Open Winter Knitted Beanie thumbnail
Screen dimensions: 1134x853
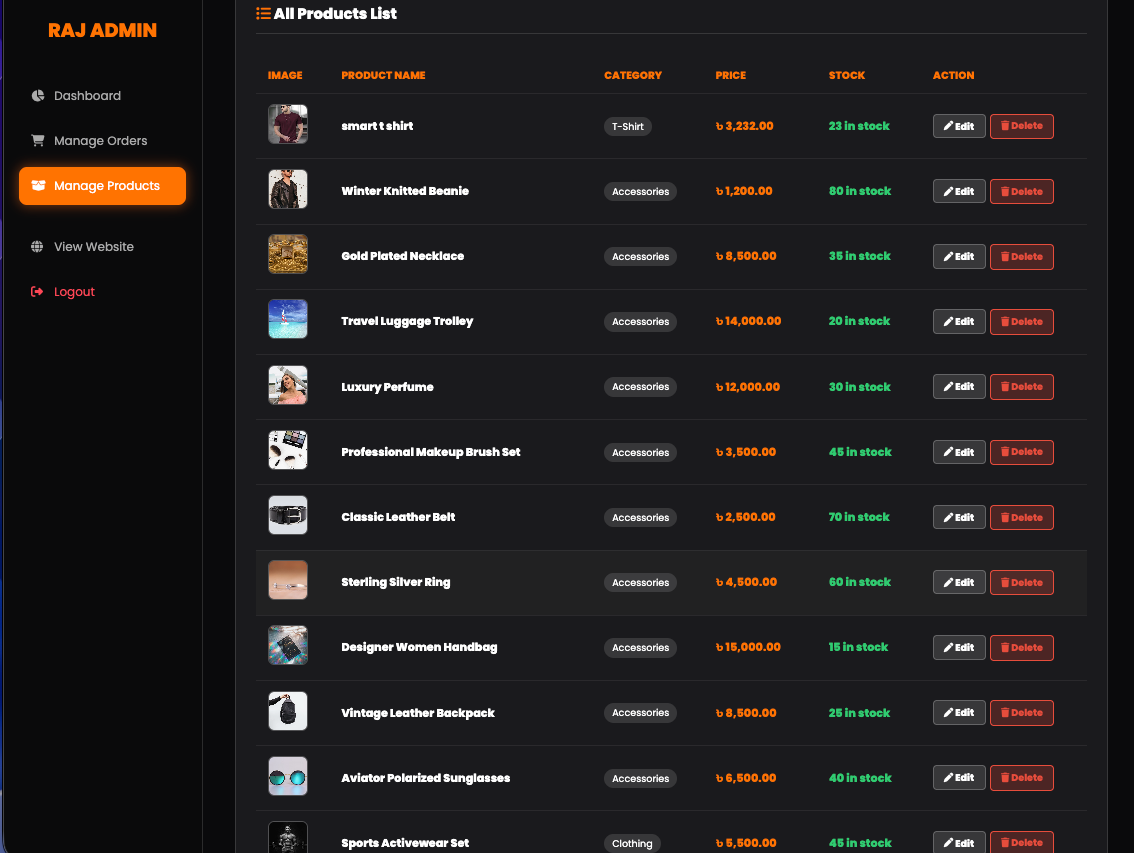288,189
